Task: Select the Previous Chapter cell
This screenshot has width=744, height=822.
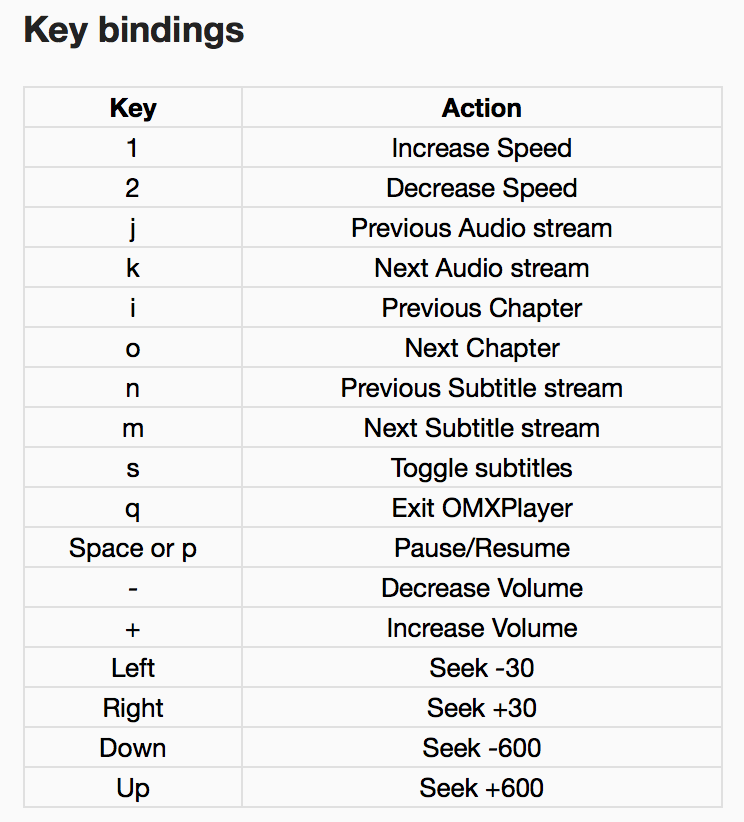Action: [x=481, y=308]
